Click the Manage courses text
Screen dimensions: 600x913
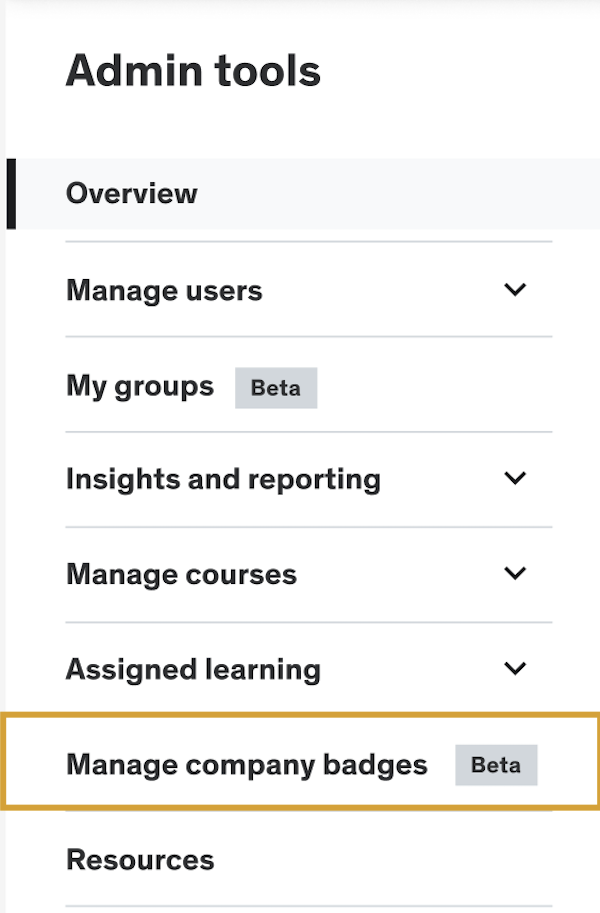(x=181, y=575)
